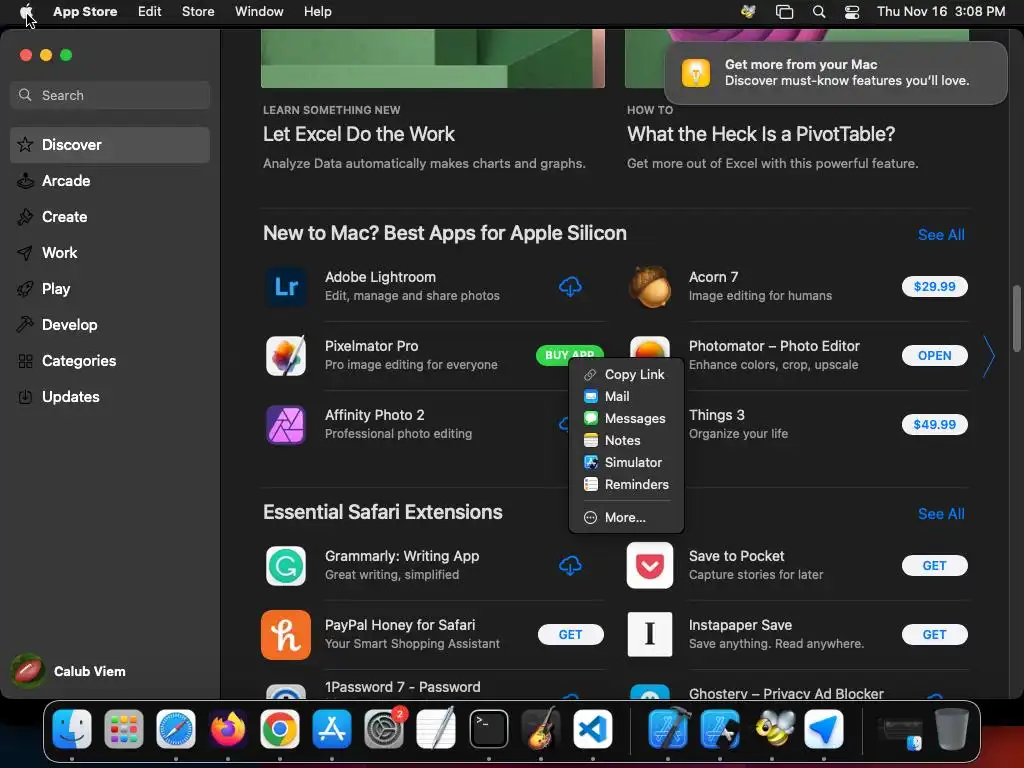The image size is (1024, 768).
Task: Click GET for Save to Pocket
Action: coord(935,566)
